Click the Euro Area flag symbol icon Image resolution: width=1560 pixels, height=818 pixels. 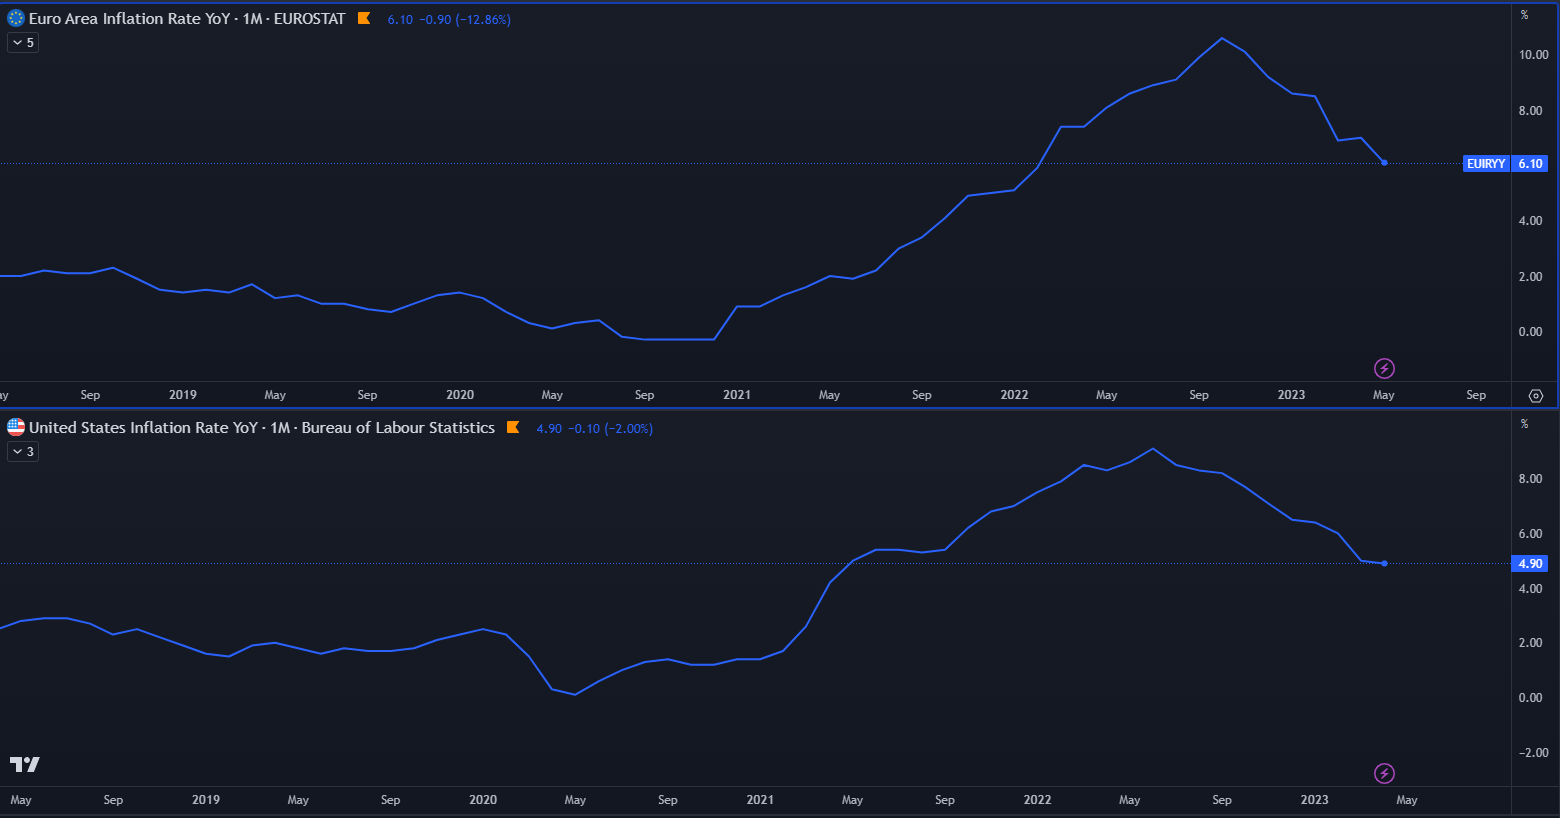(16, 18)
